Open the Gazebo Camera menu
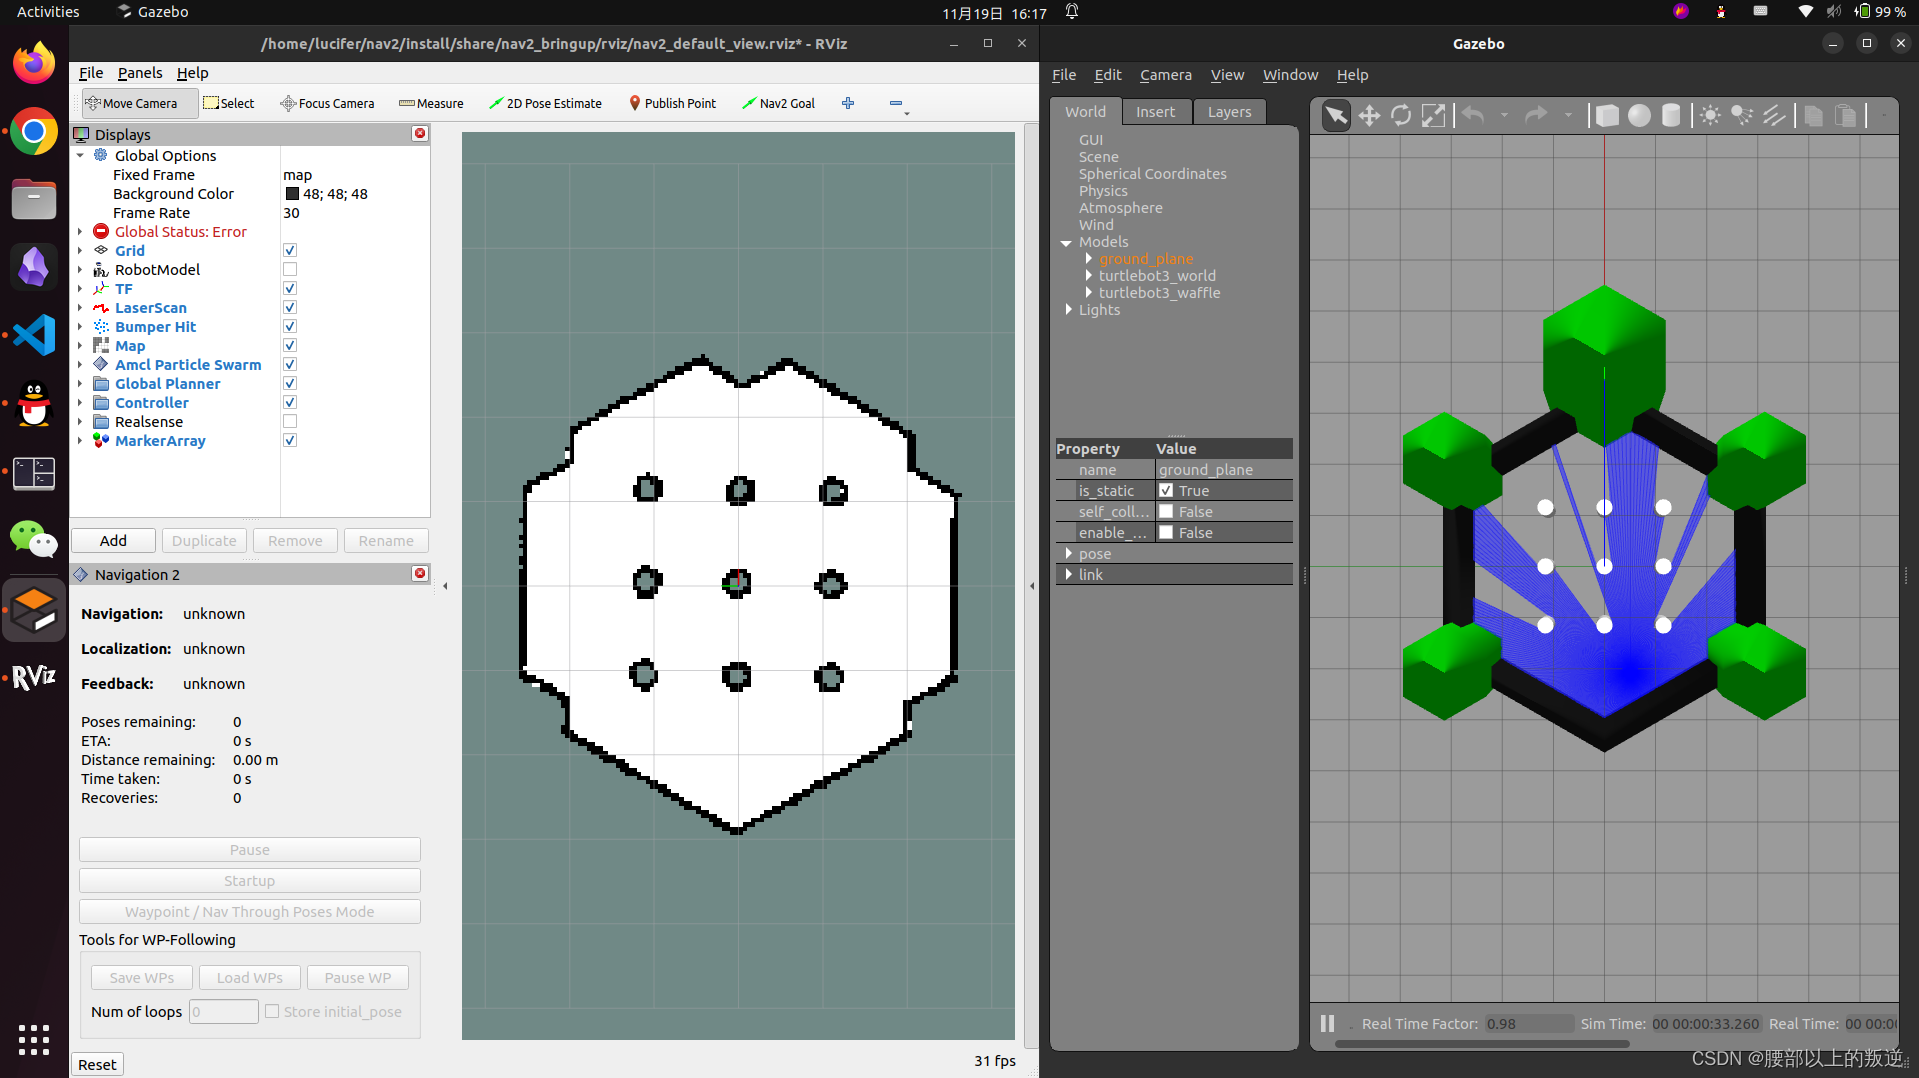Screen dimensions: 1919x1078 point(1166,74)
